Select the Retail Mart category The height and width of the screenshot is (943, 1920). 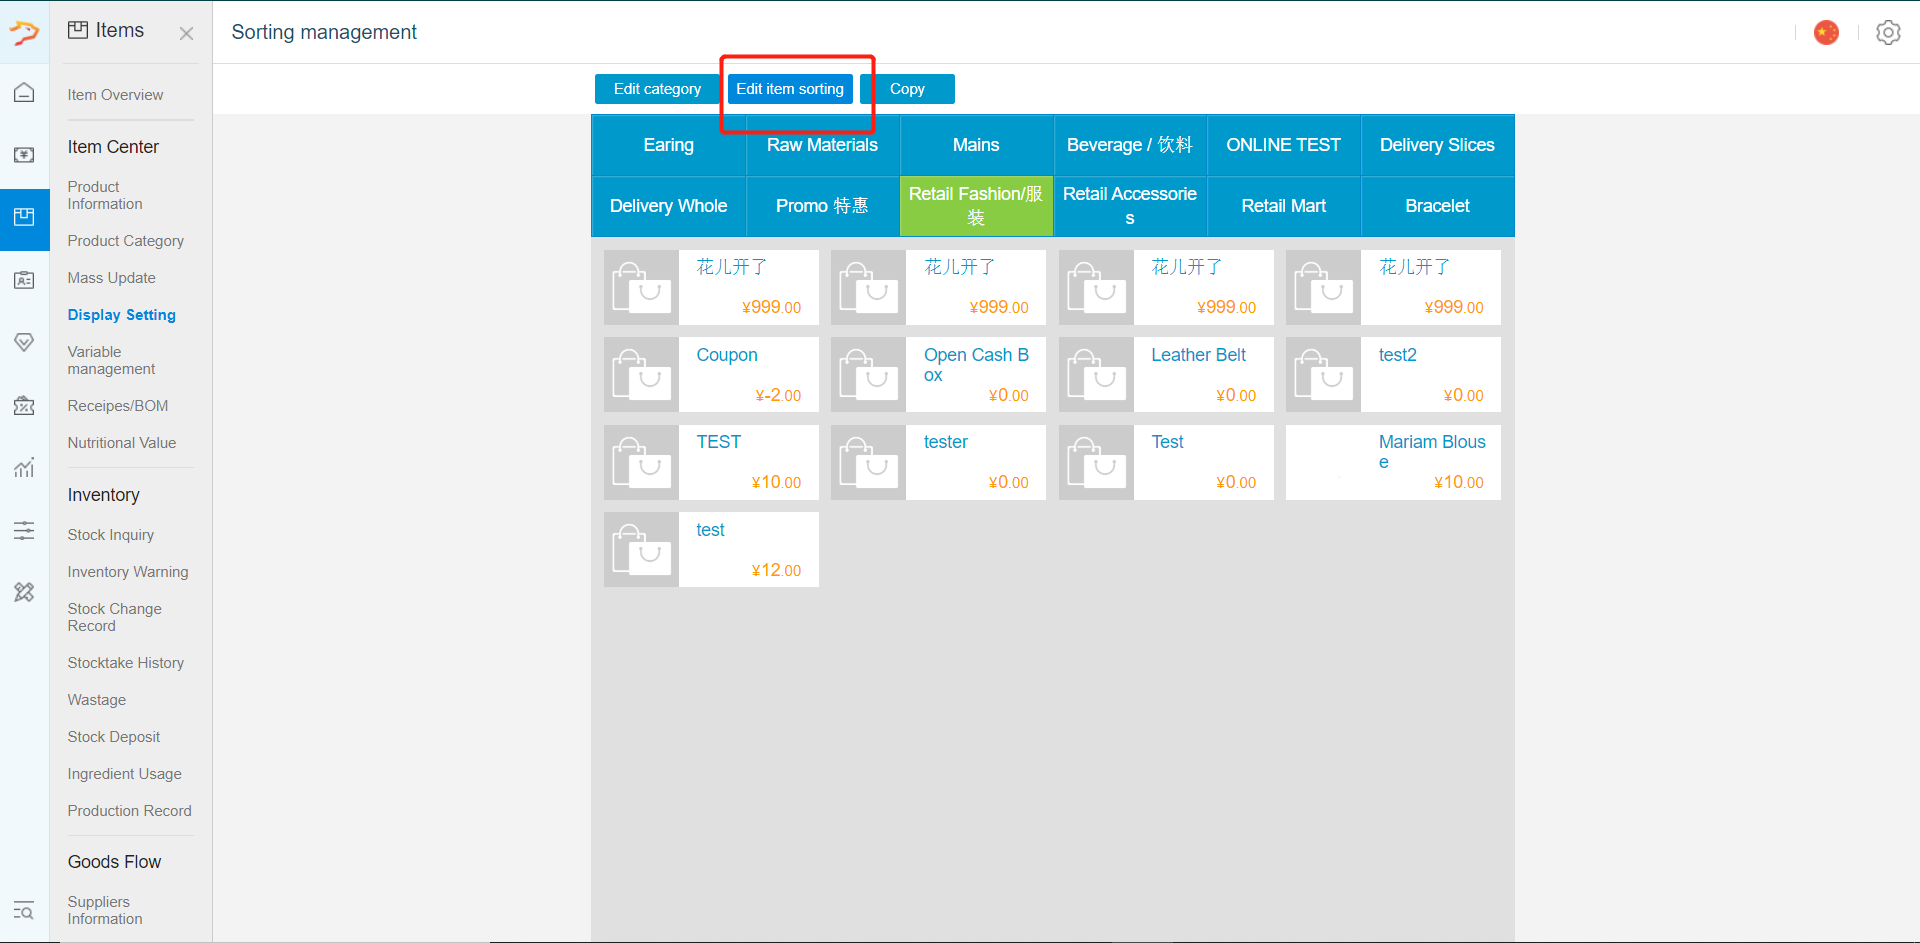pos(1284,206)
